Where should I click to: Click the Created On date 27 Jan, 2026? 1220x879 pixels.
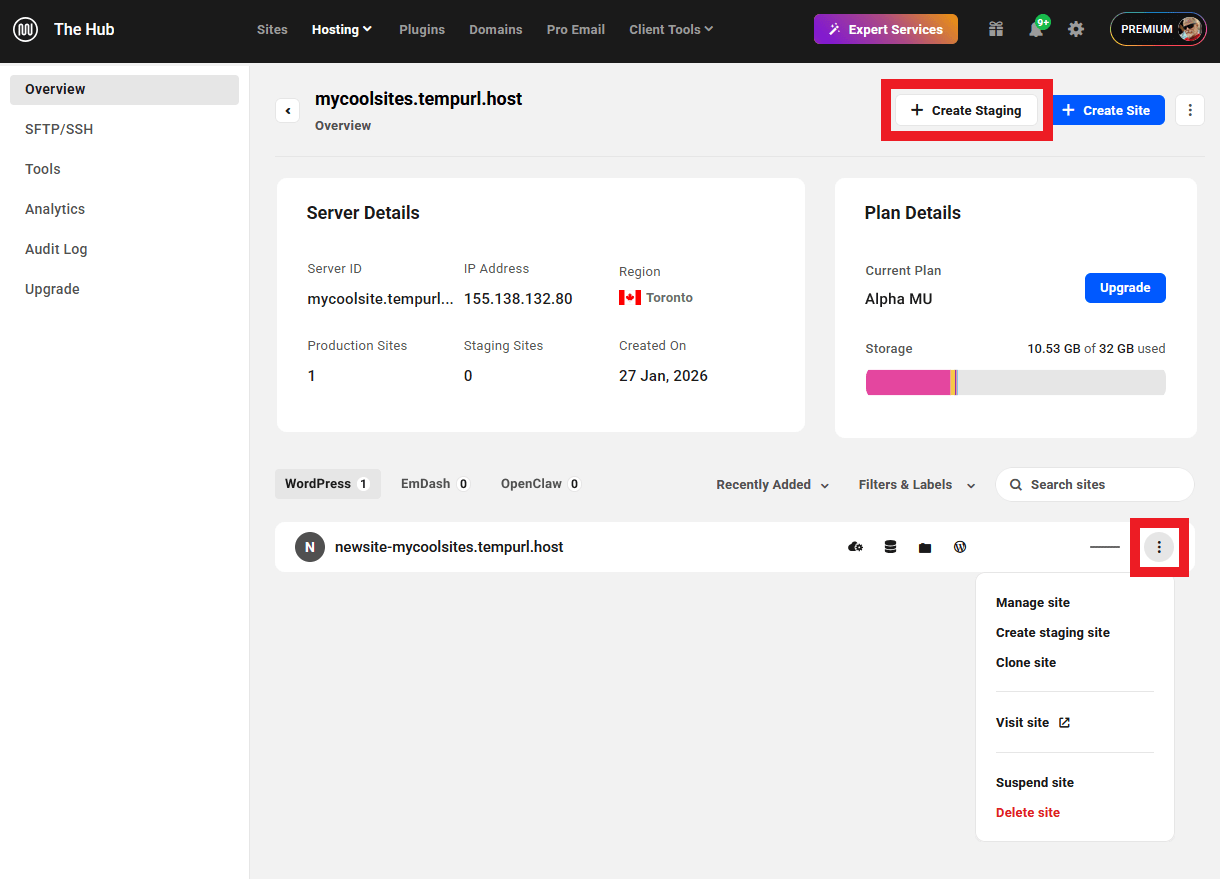(663, 376)
